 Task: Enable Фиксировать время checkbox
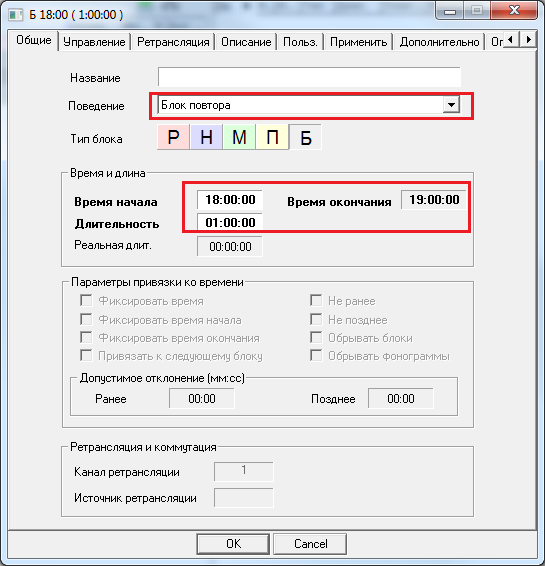[x=86, y=300]
